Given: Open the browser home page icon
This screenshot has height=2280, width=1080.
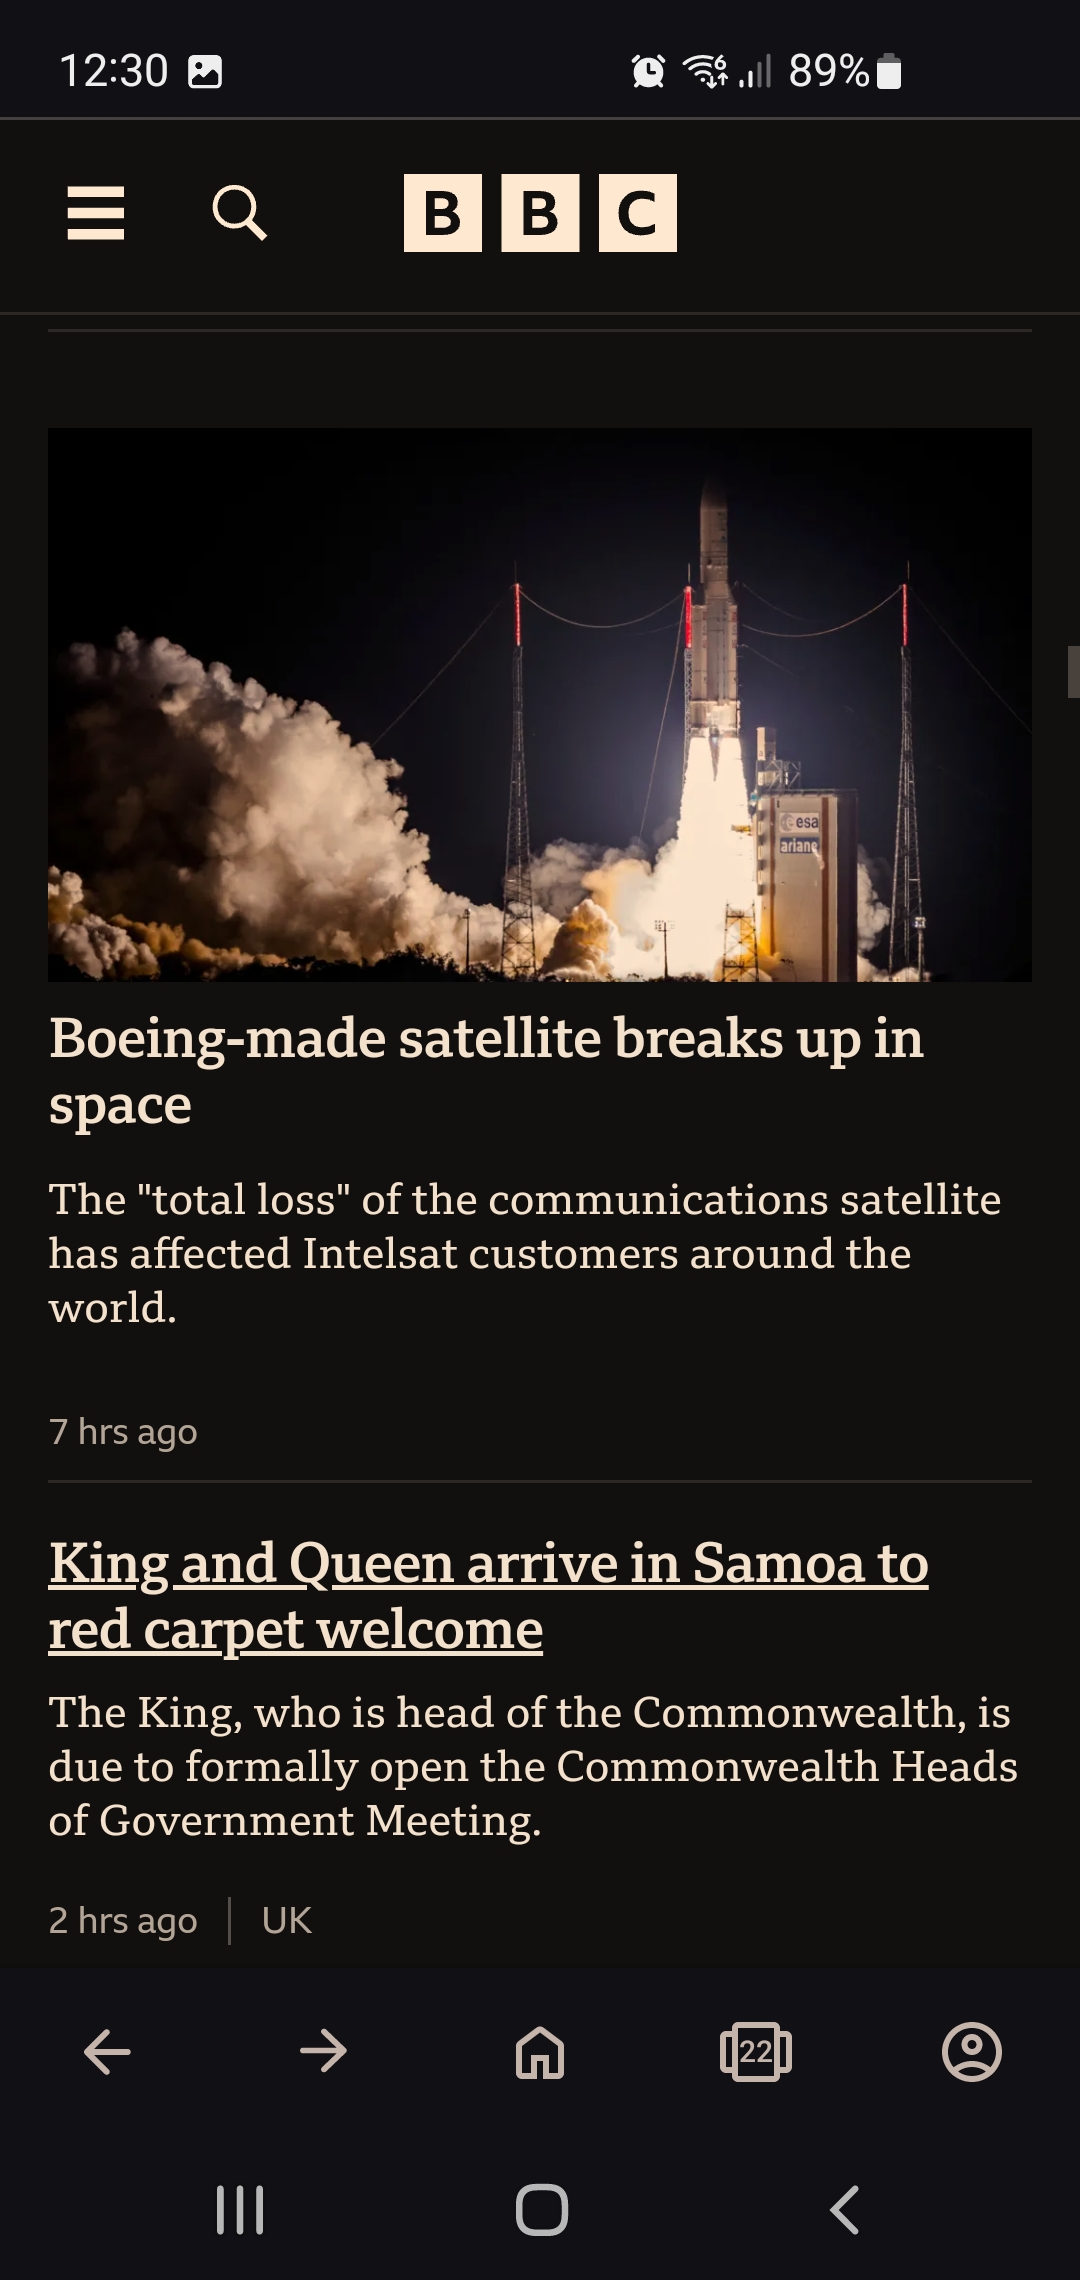Looking at the screenshot, I should (x=540, y=2052).
